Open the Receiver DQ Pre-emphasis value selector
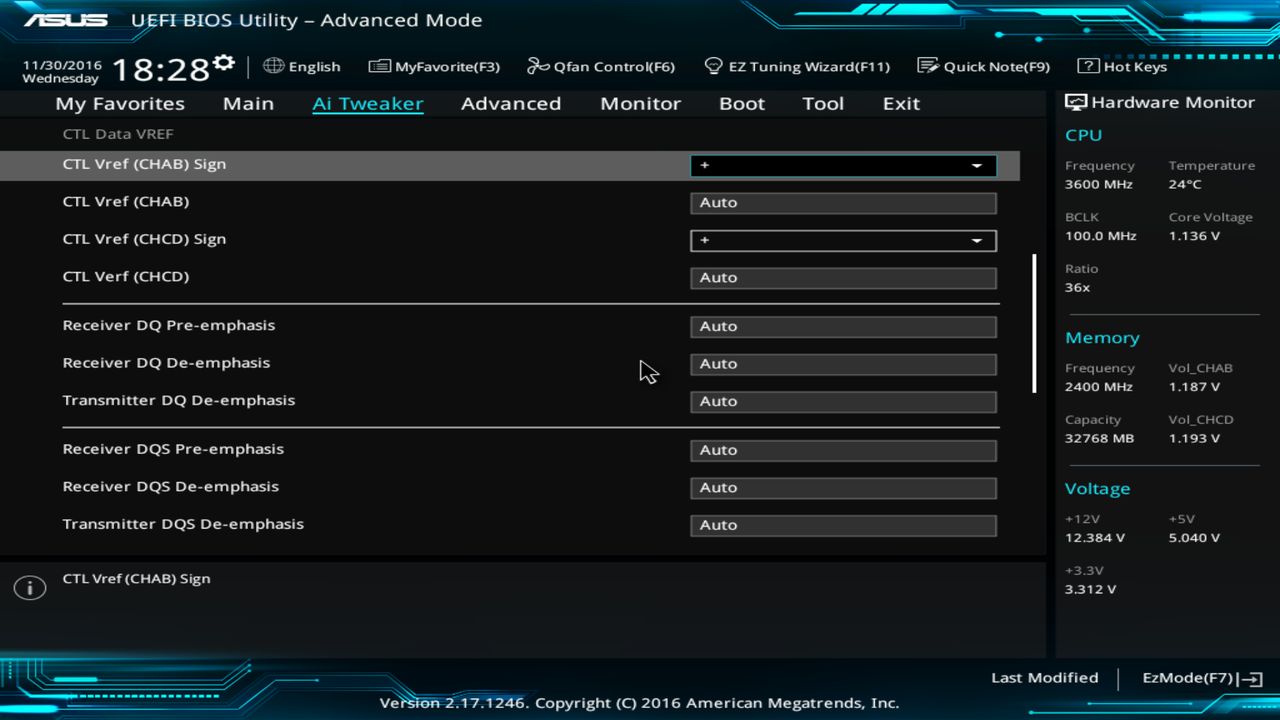Image resolution: width=1280 pixels, height=720 pixels. (x=843, y=326)
